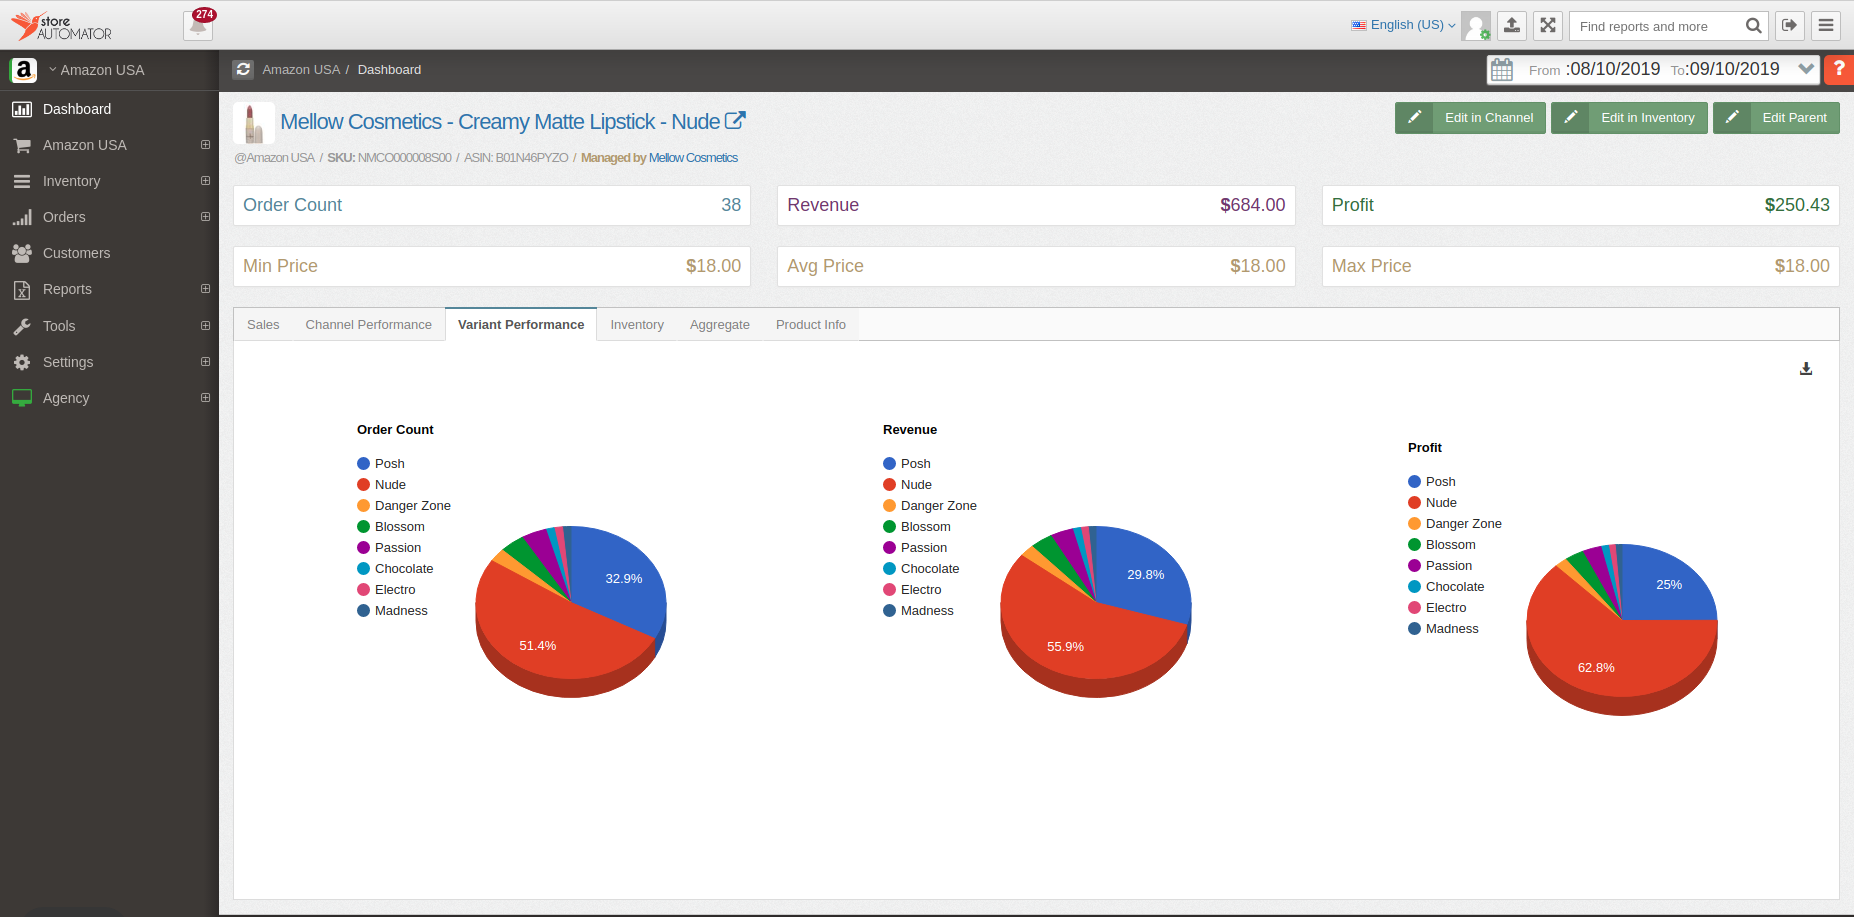1854x917 pixels.
Task: Click the Orders bar-chart icon in sidebar
Action: [x=22, y=217]
